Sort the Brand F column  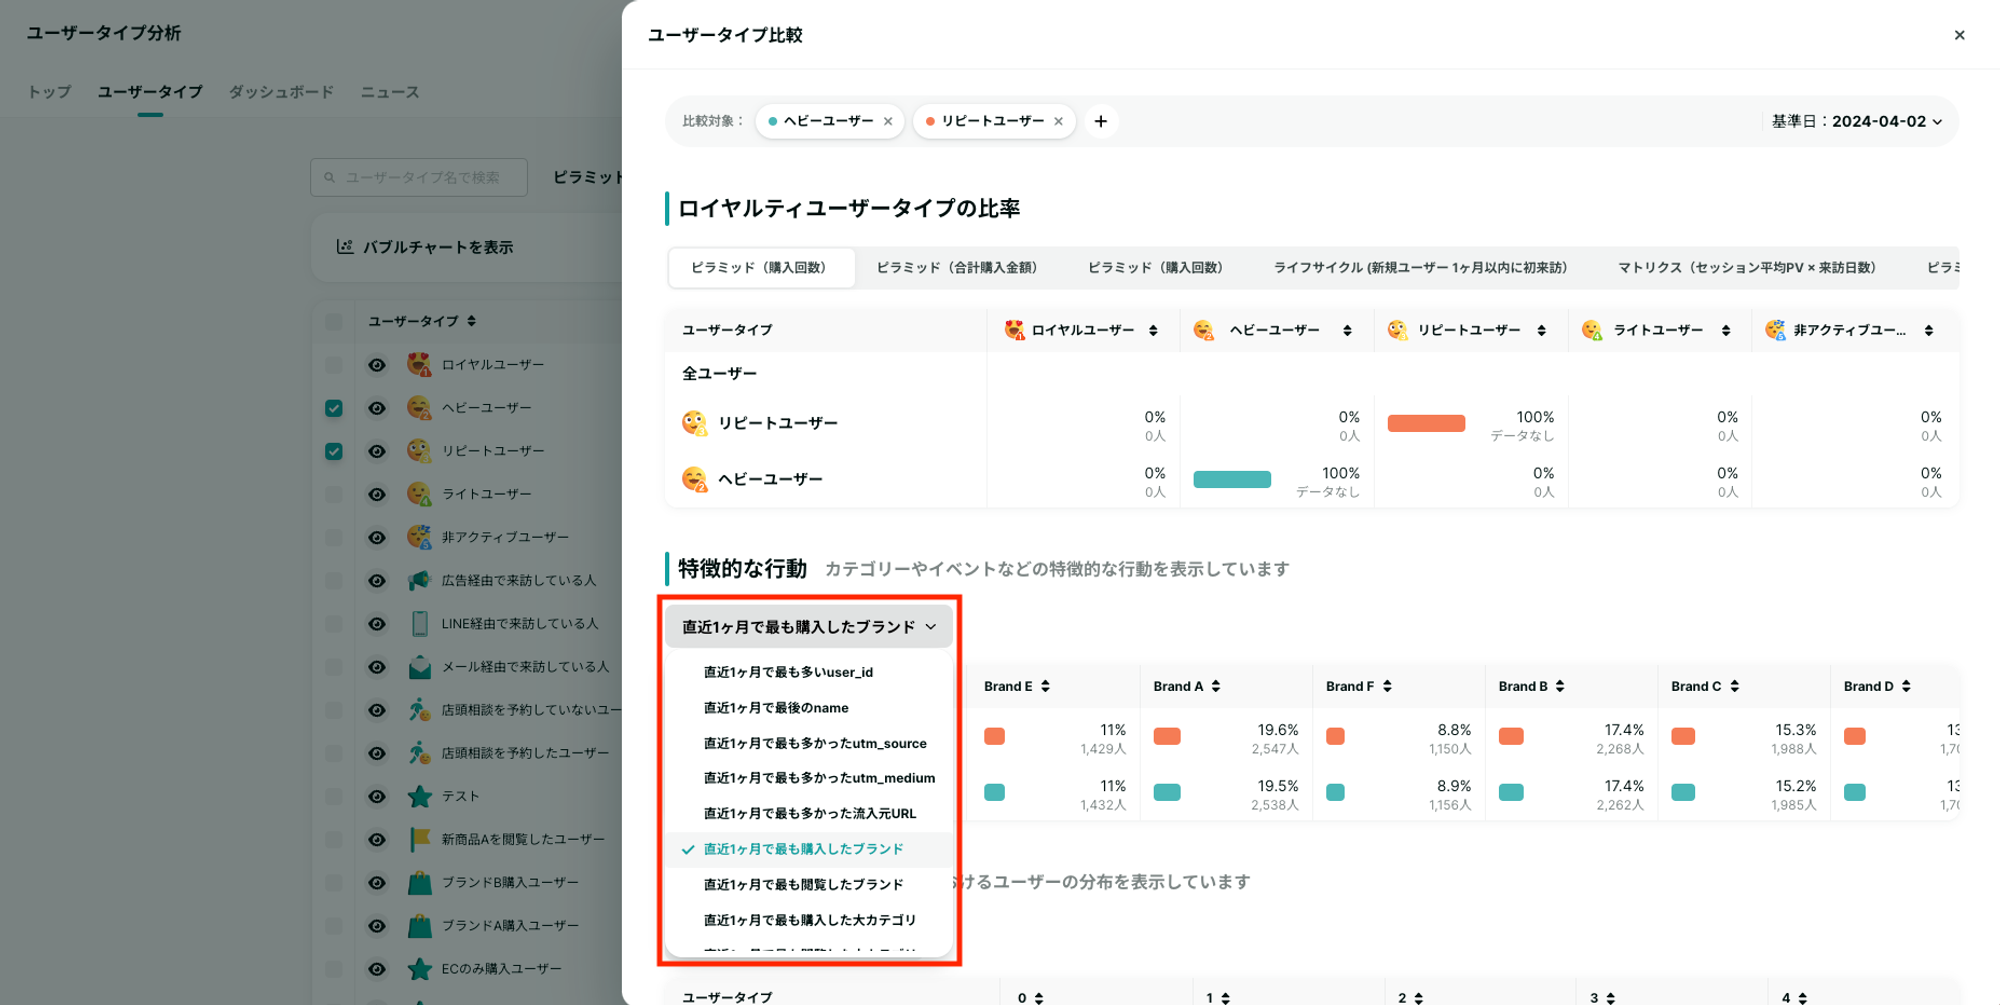coord(1387,686)
